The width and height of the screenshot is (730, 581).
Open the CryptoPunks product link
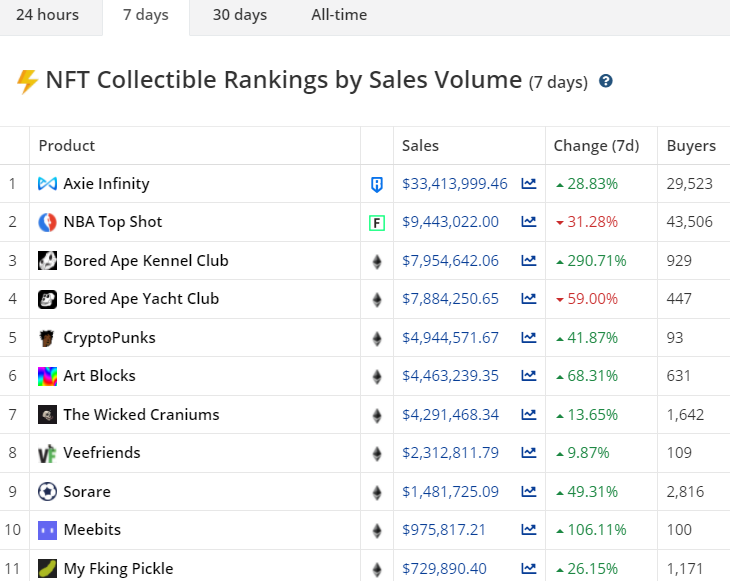pyautogui.click(x=109, y=338)
